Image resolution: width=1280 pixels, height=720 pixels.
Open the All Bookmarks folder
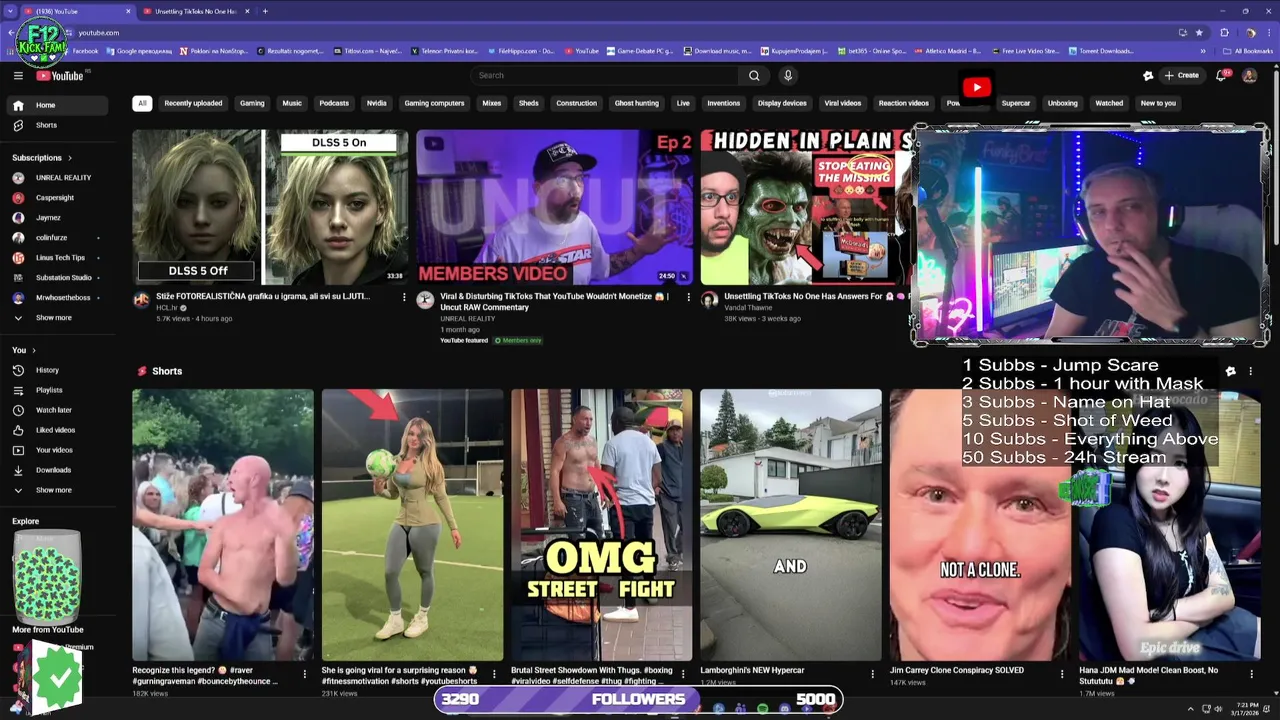tap(1249, 51)
